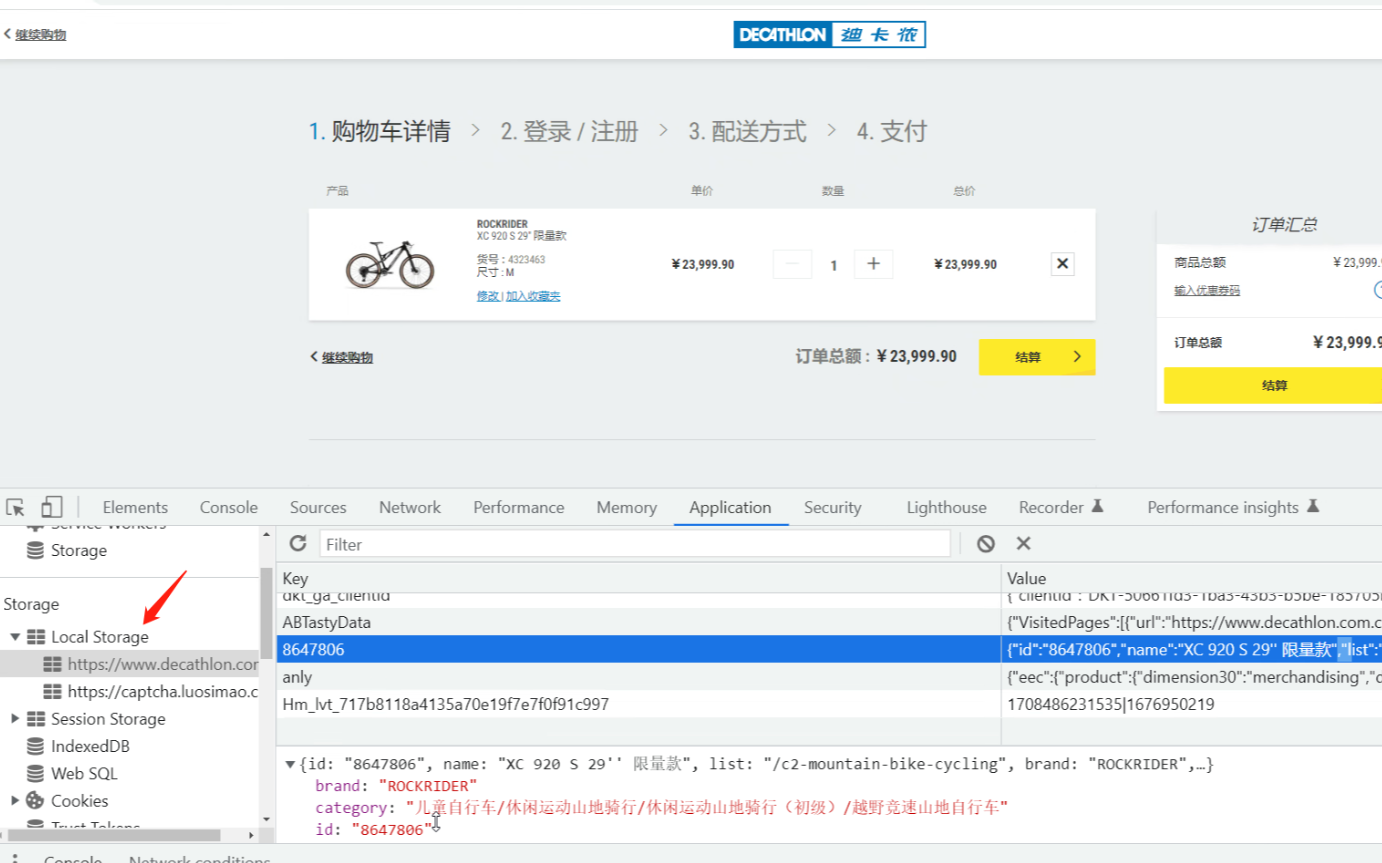Expand the Session Storage tree node
The height and width of the screenshot is (863, 1382).
pyautogui.click(x=15, y=718)
